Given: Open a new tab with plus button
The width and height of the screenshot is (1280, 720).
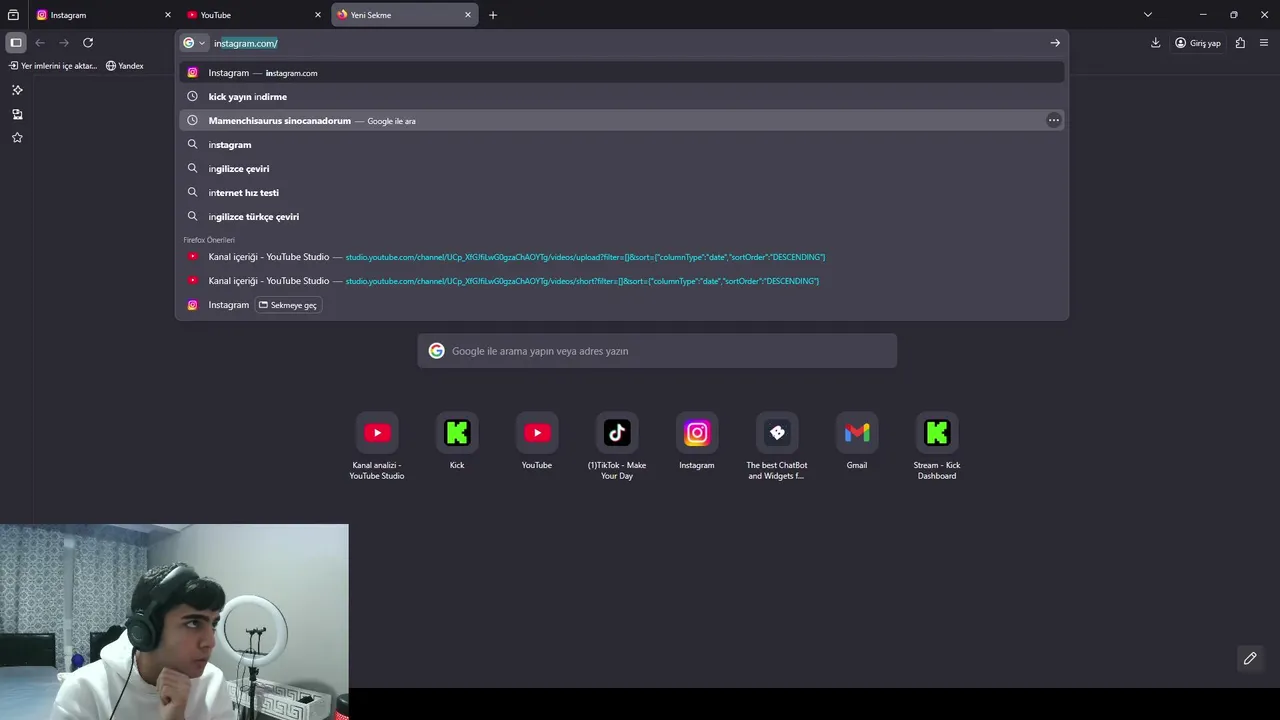Looking at the screenshot, I should (493, 15).
